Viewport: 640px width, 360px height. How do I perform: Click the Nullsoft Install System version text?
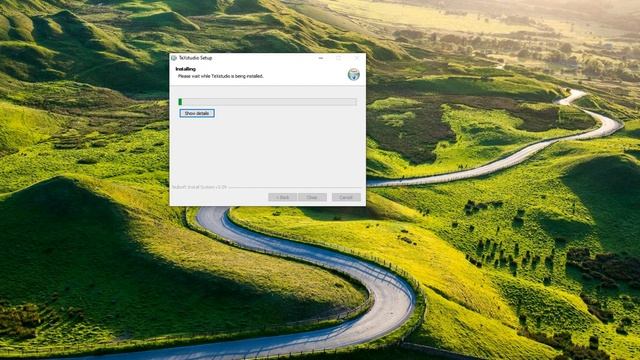(199, 187)
